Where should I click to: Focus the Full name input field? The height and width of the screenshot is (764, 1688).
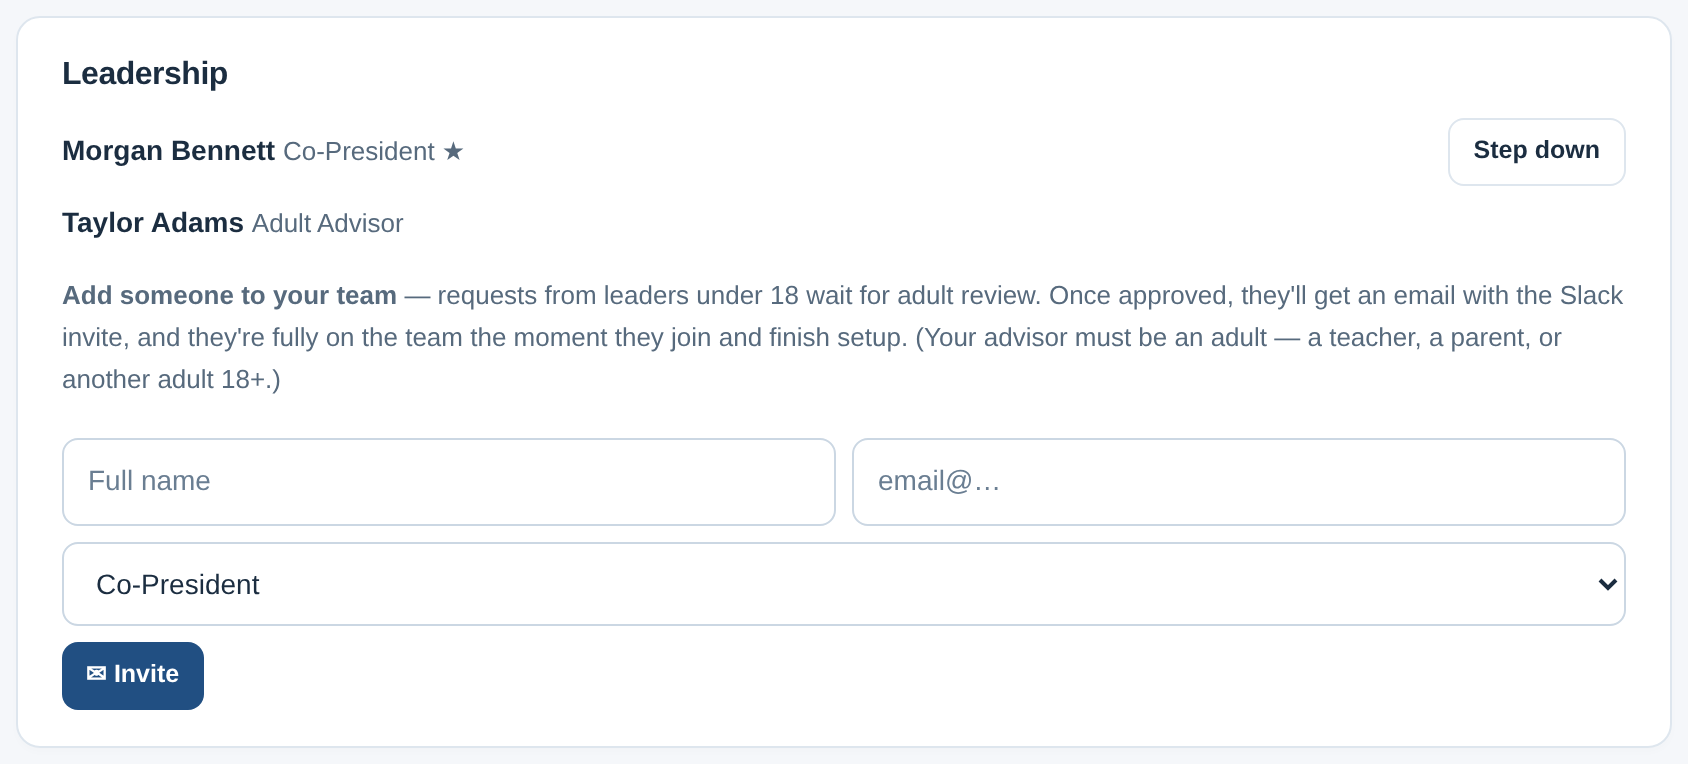click(x=449, y=482)
